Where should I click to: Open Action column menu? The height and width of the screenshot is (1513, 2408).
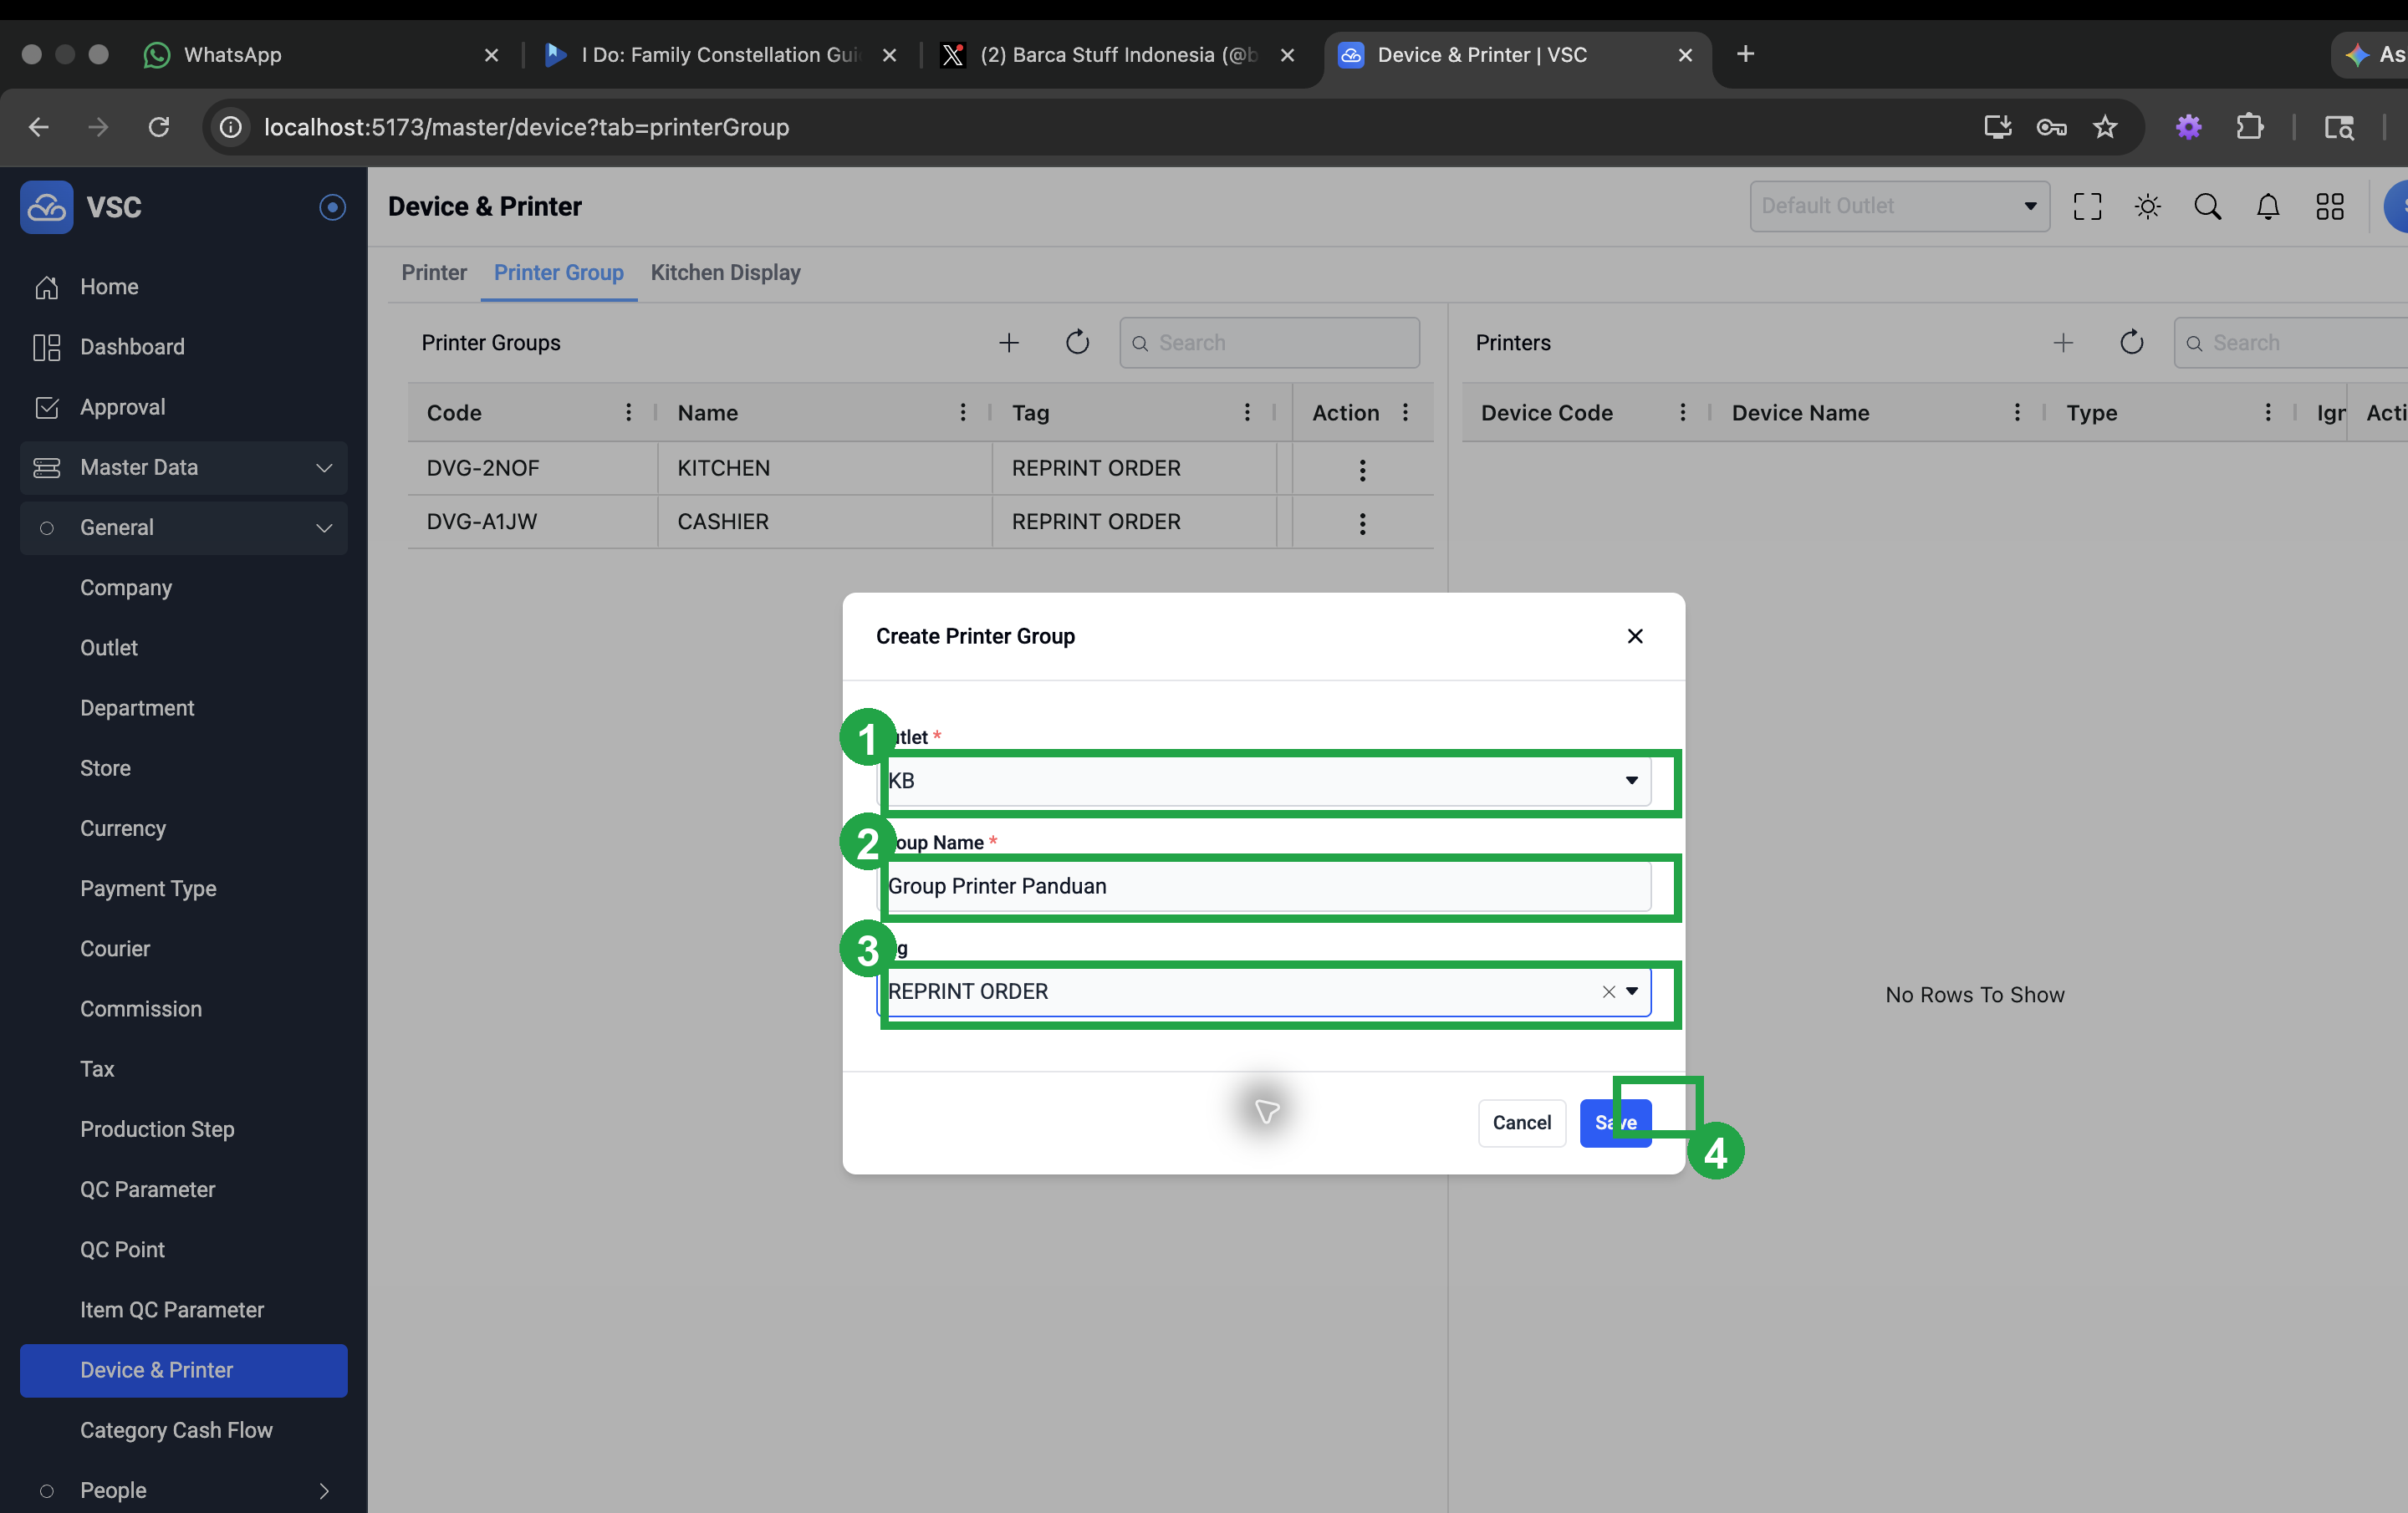point(1405,412)
